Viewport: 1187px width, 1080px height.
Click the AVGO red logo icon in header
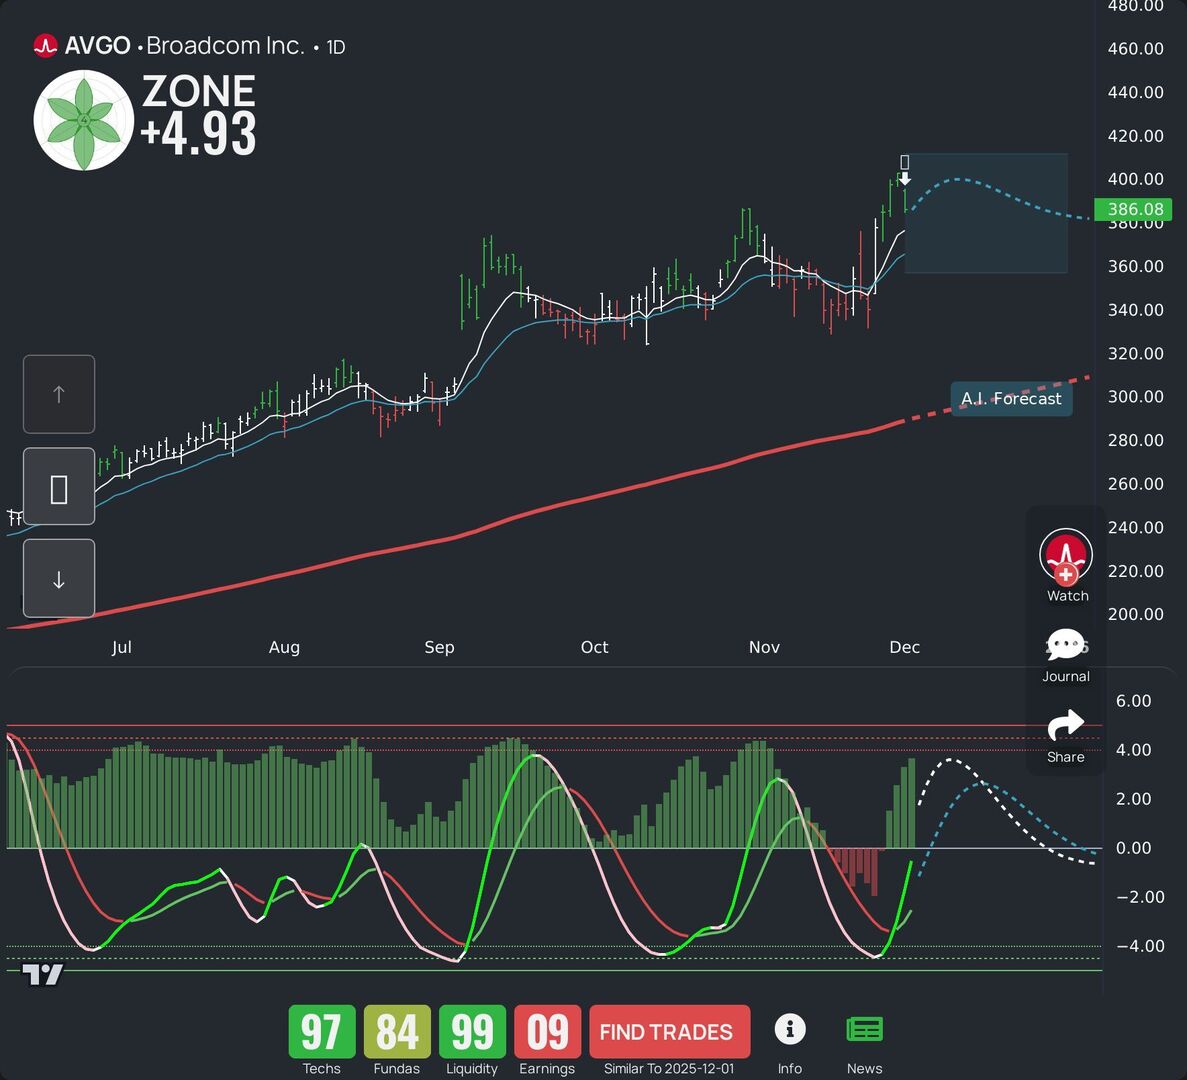pos(45,45)
